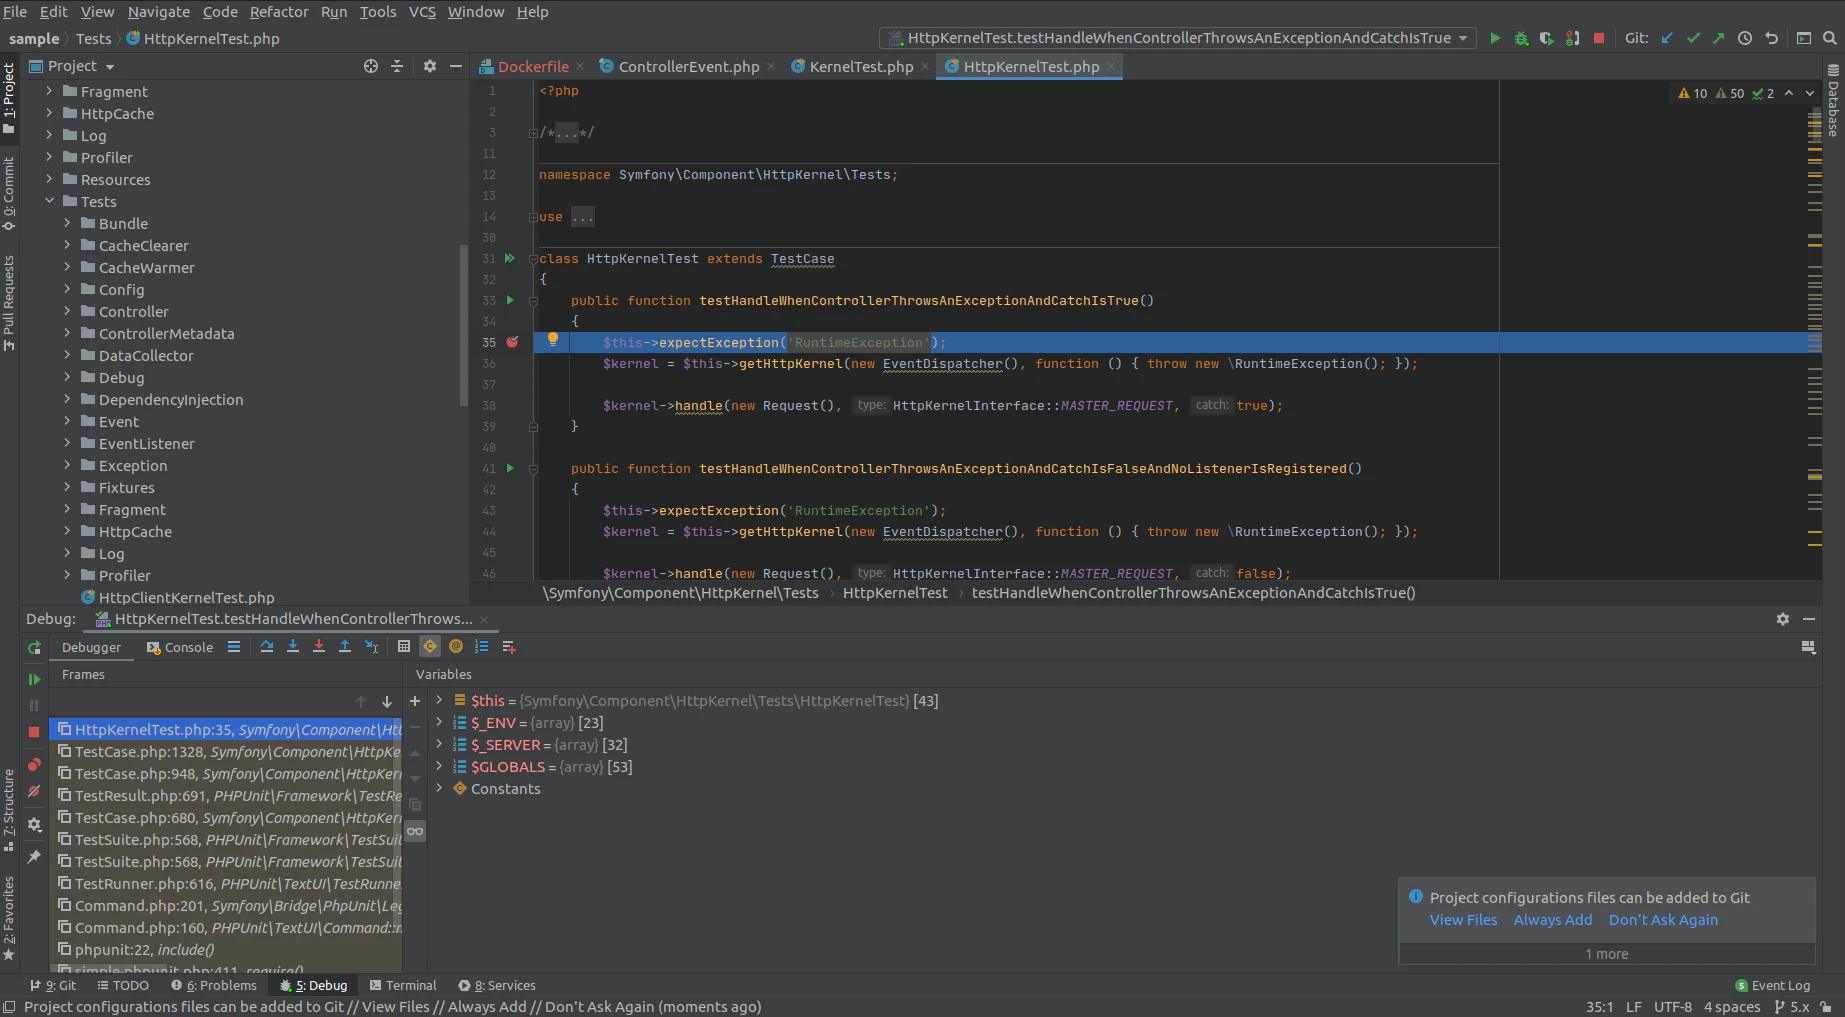Image resolution: width=1845 pixels, height=1017 pixels.
Task: Open the 6: Problems tool window
Action: tap(214, 986)
